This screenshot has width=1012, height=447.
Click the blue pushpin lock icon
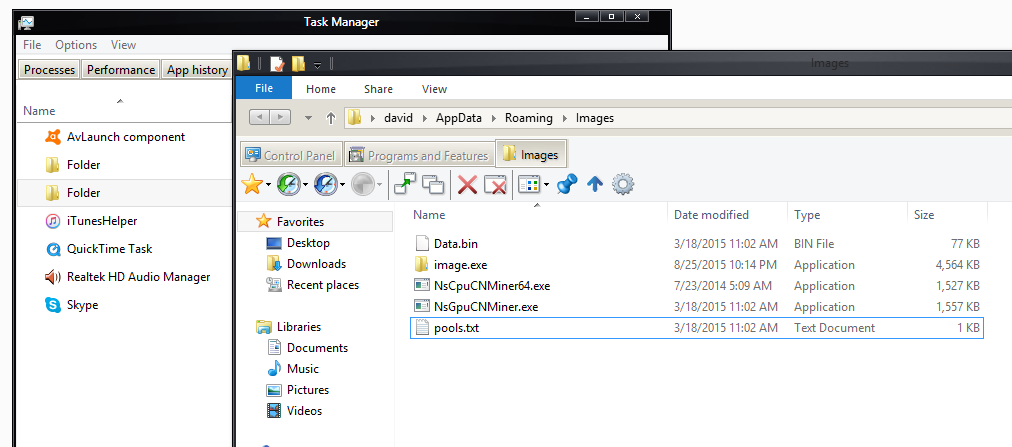coord(567,185)
